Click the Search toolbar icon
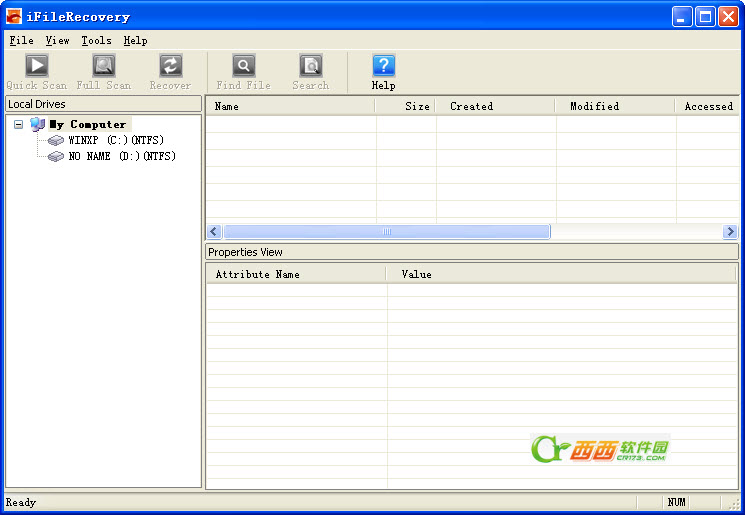 (310, 66)
